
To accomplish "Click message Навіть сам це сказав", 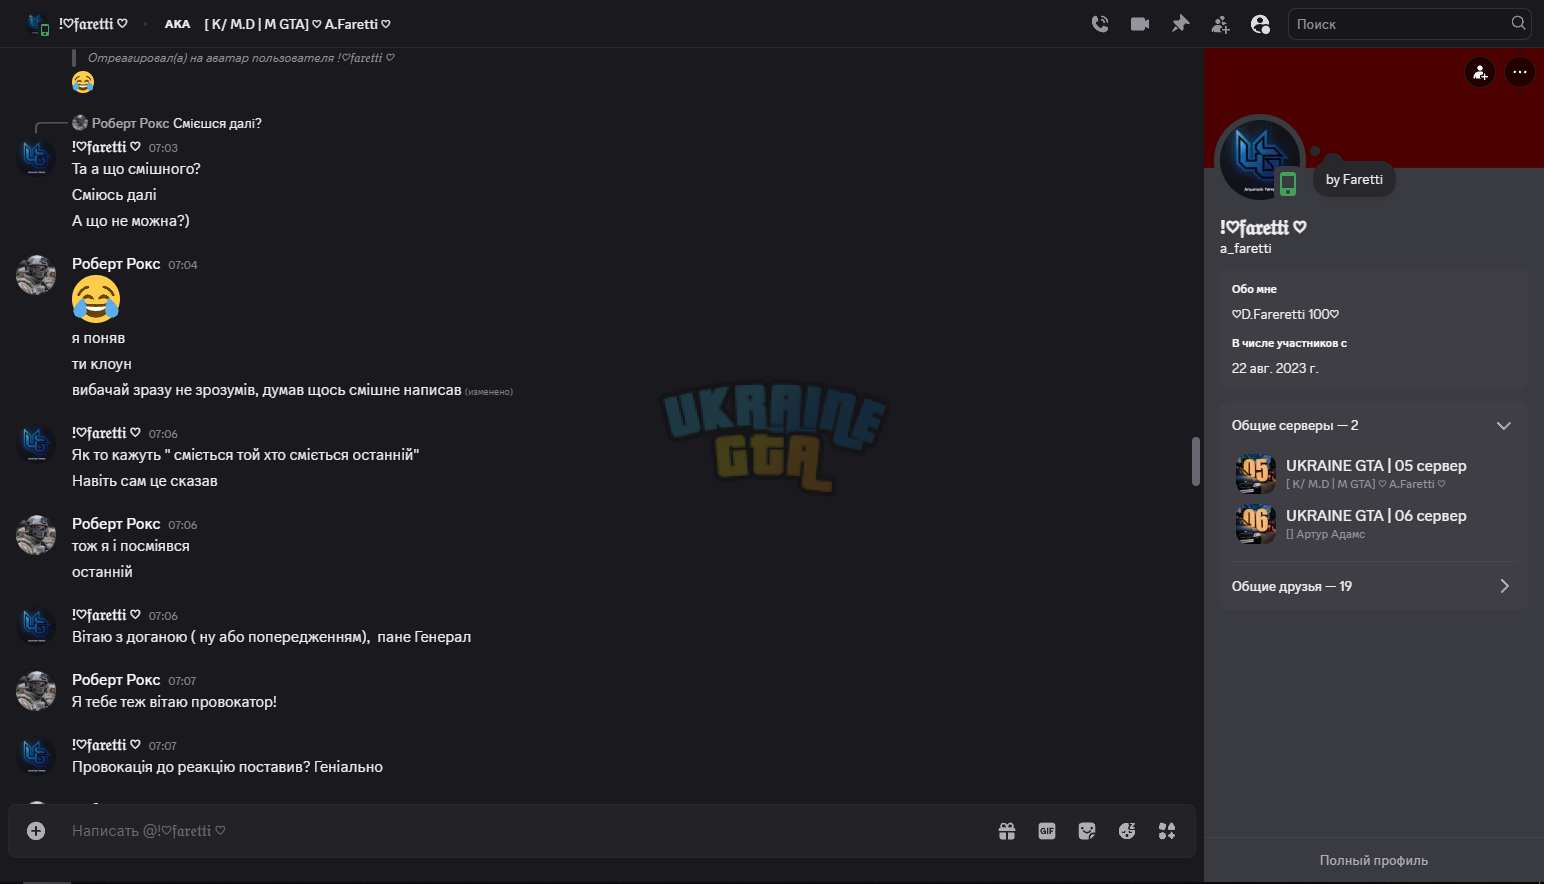I will (x=145, y=481).
